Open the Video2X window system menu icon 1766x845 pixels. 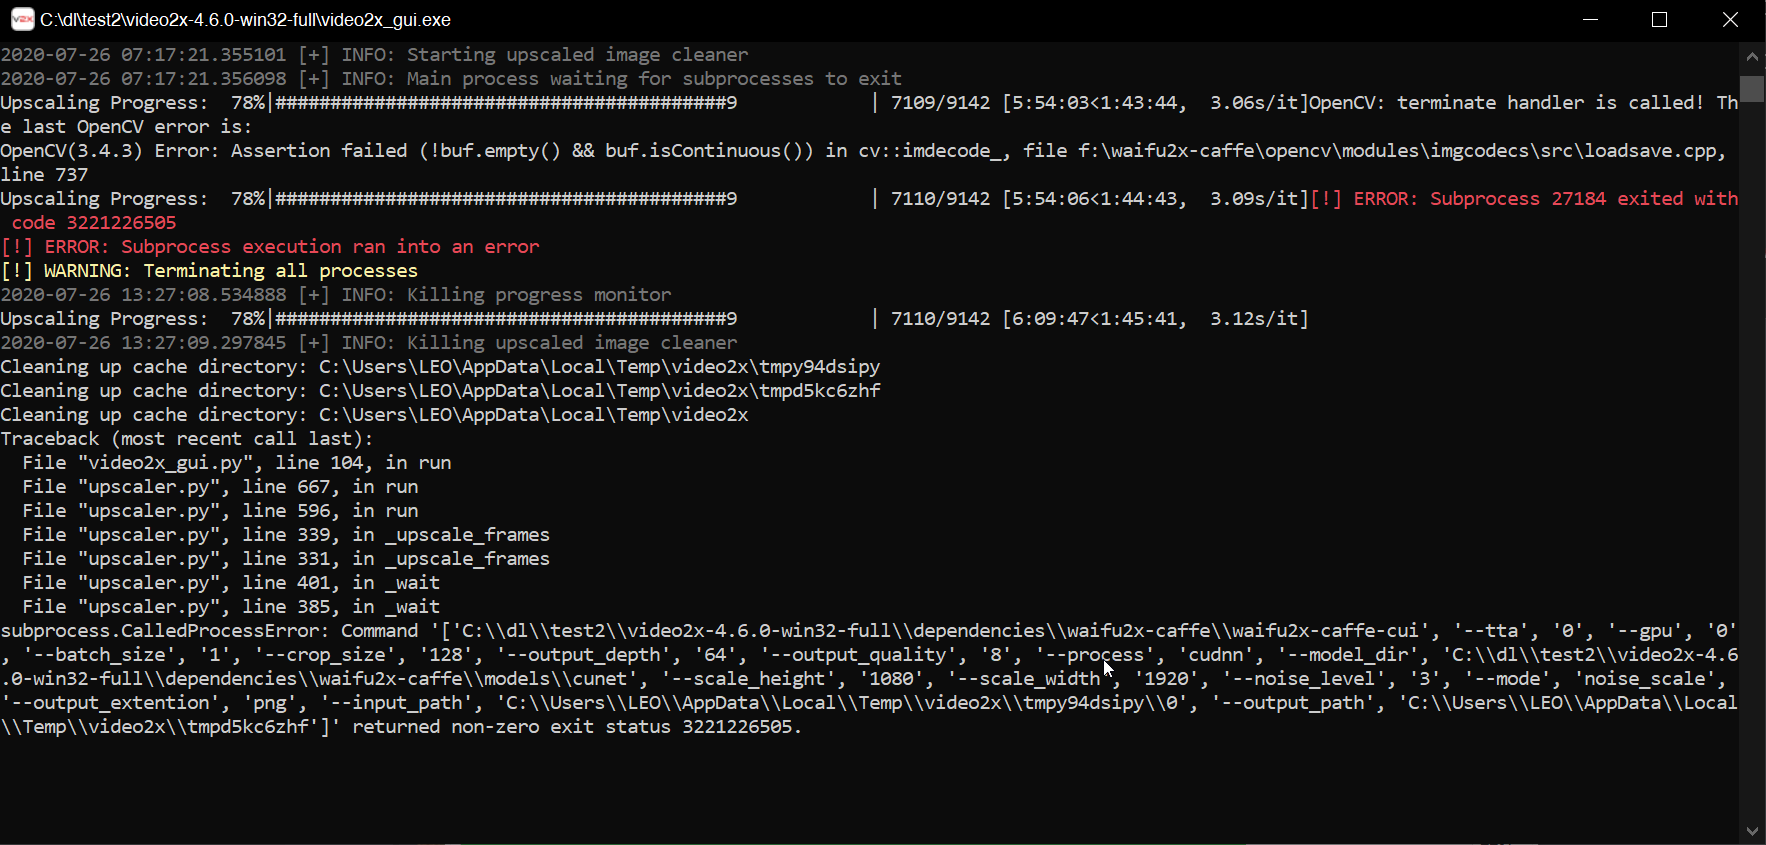point(21,19)
